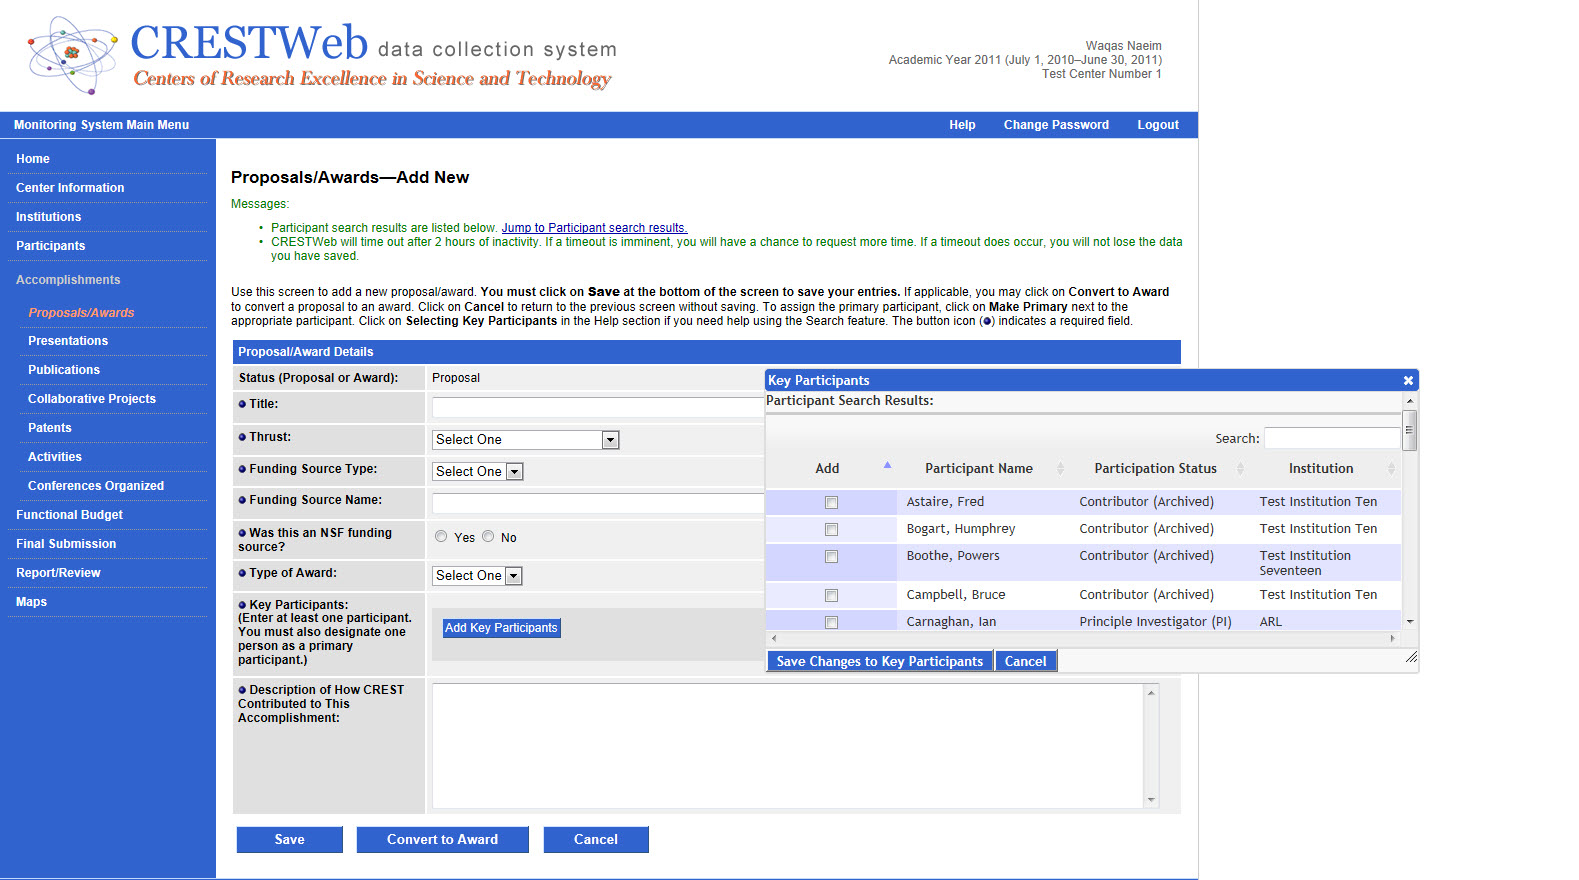This screenshot has height=880, width=1579.
Task: Follow Jump to Participant search results link
Action: 594,228
